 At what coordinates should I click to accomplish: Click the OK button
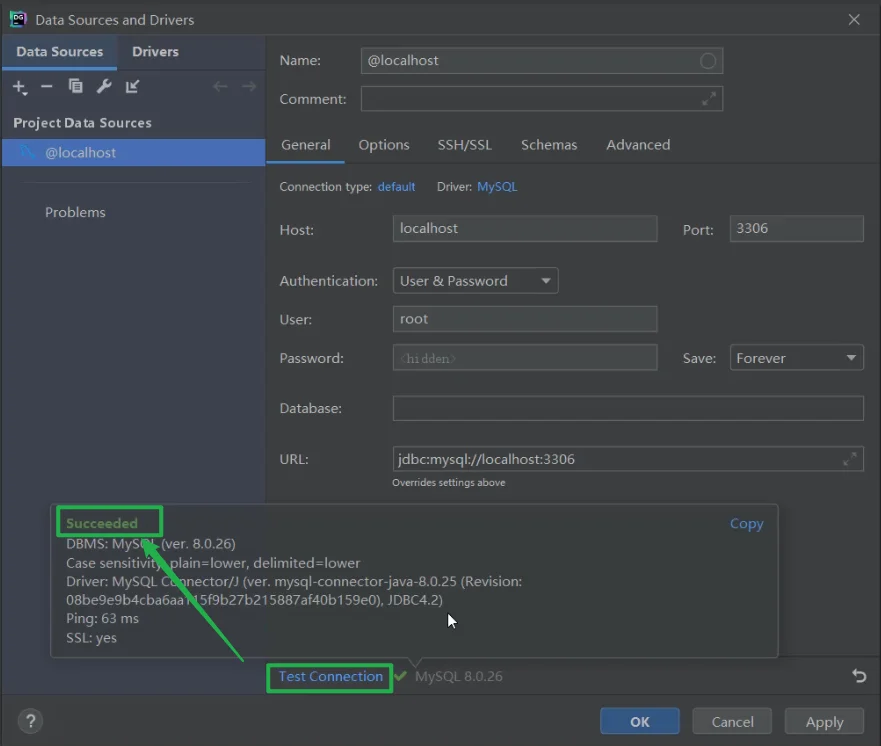coord(639,721)
